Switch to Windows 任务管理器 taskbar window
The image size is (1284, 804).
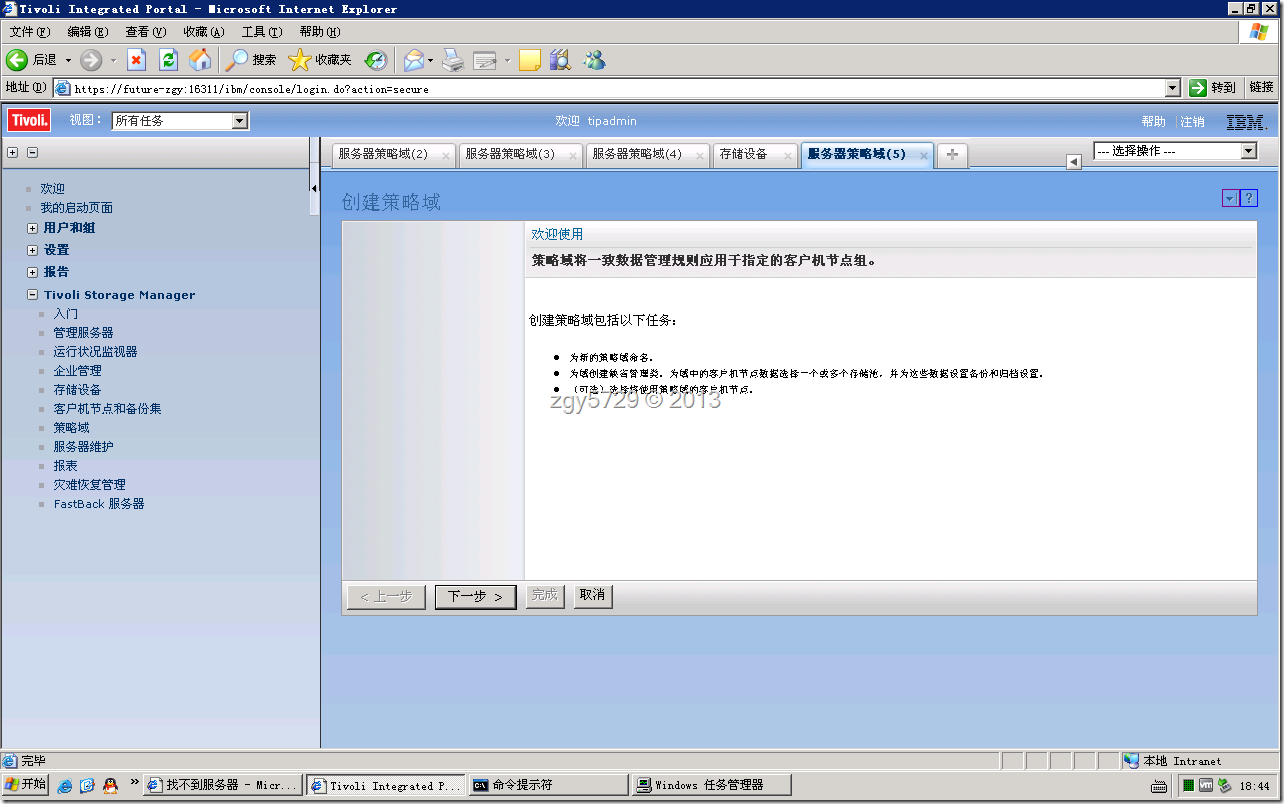pyautogui.click(x=711, y=785)
